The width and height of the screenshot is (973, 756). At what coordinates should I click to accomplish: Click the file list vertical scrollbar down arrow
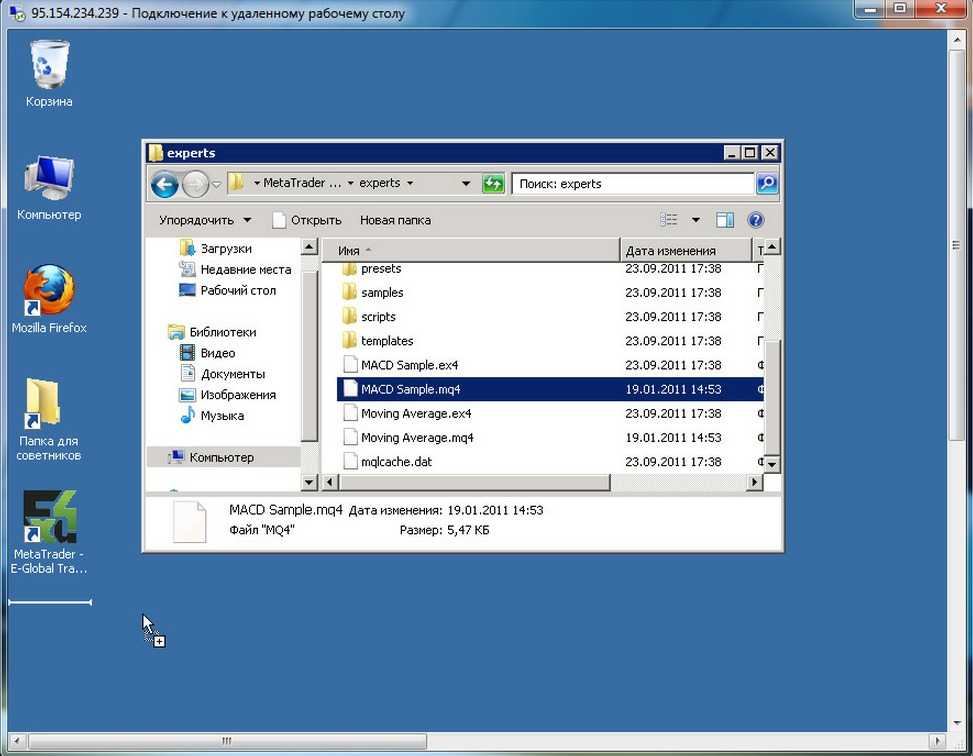pos(771,464)
